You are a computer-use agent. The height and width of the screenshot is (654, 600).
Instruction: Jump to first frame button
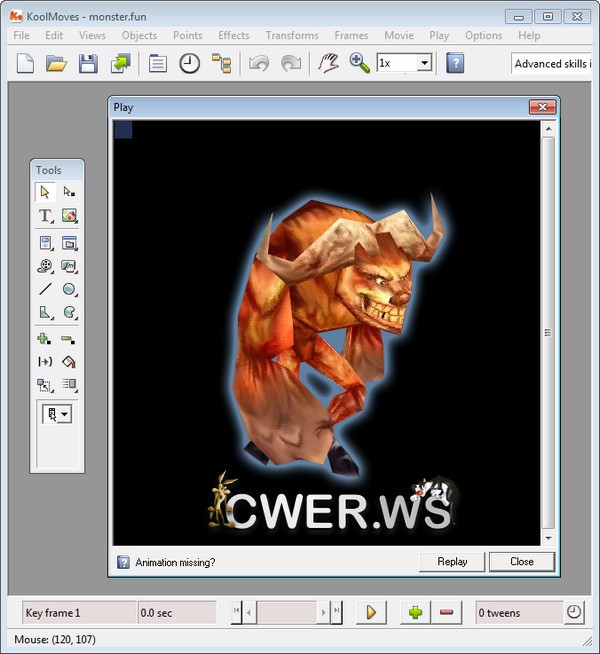(236, 613)
